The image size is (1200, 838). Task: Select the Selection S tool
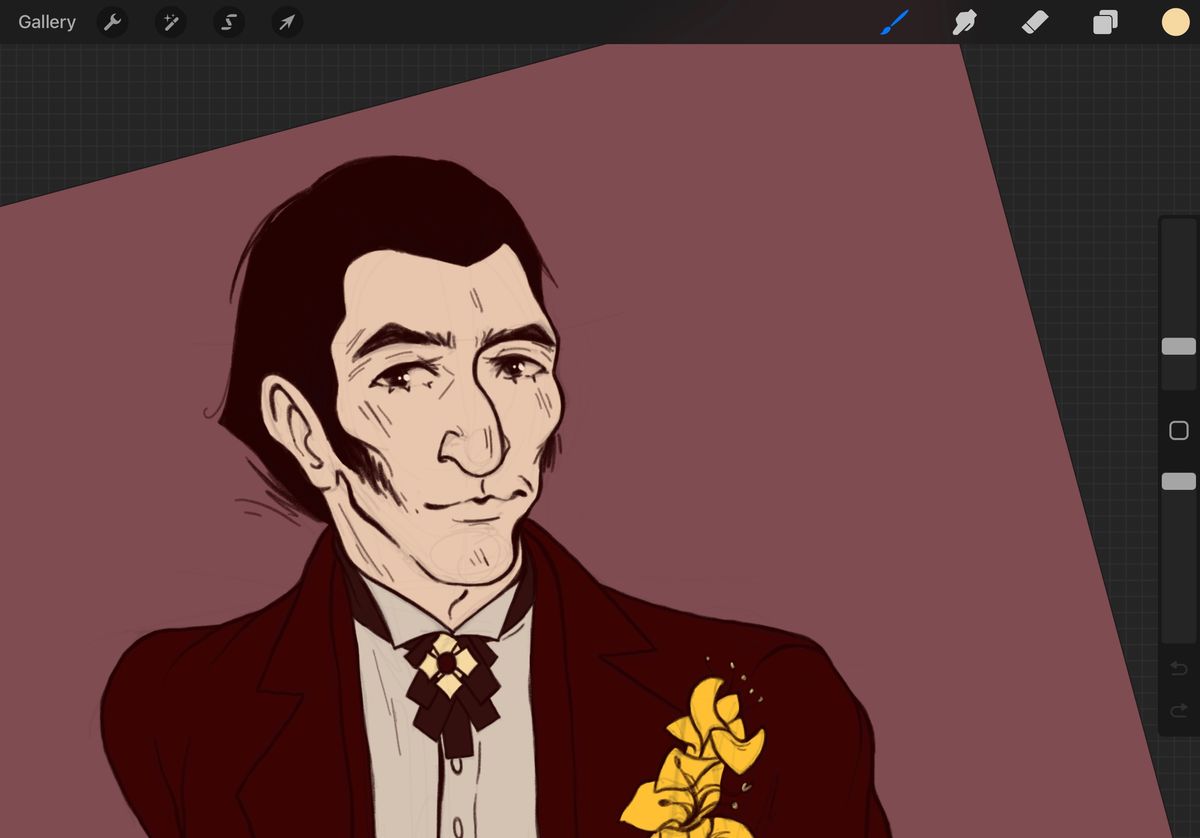click(229, 22)
